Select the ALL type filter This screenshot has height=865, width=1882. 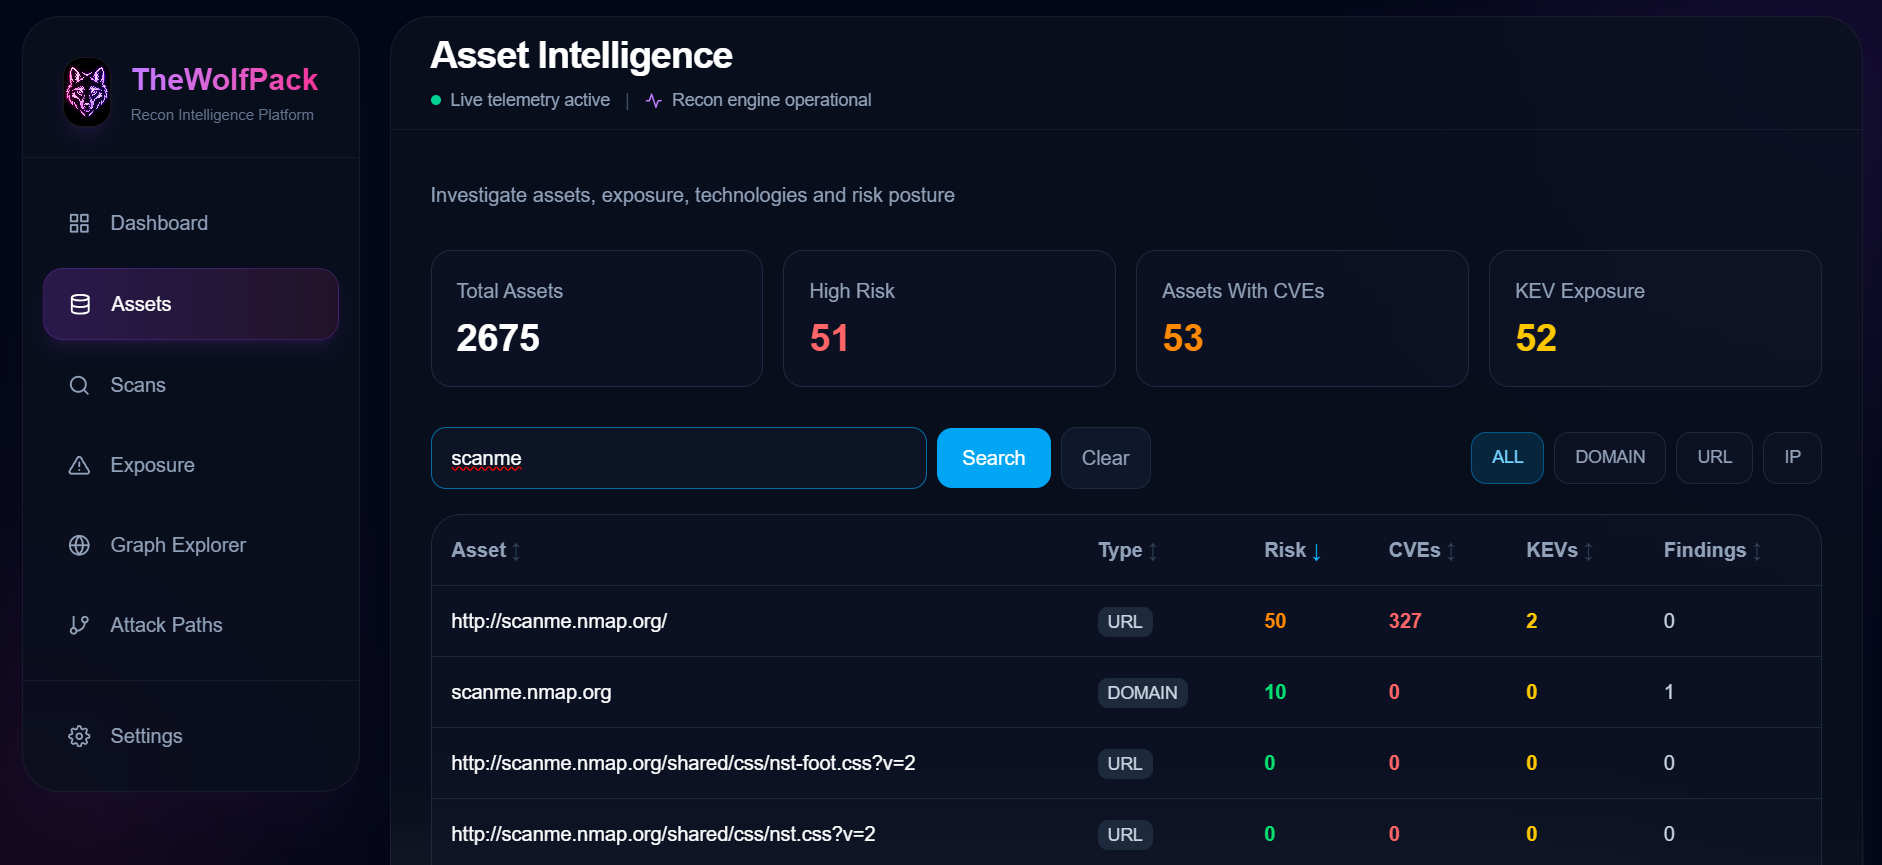tap(1507, 458)
